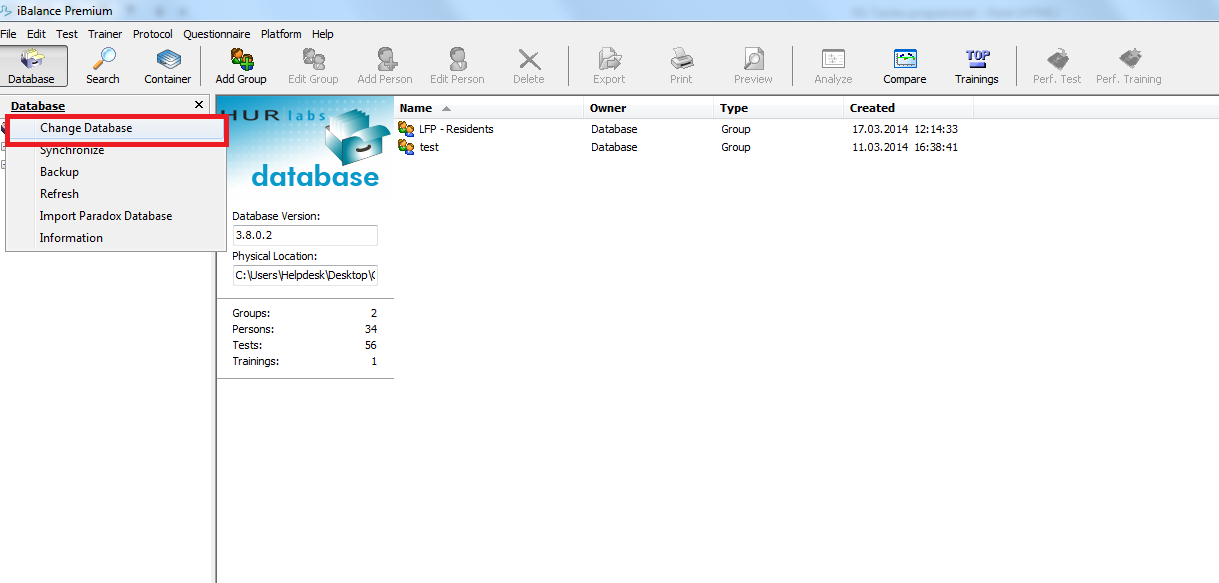
Task: Click the Tests count row
Action: point(305,345)
